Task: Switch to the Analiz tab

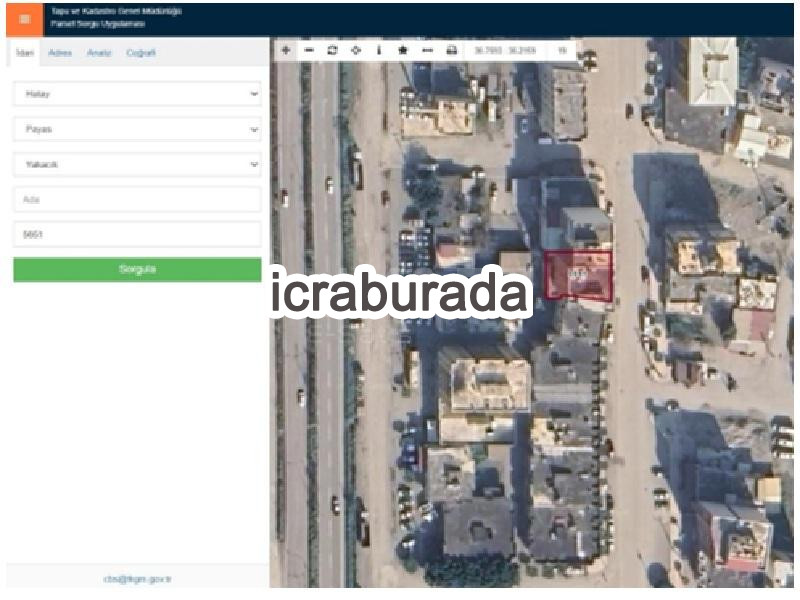Action: (99, 53)
